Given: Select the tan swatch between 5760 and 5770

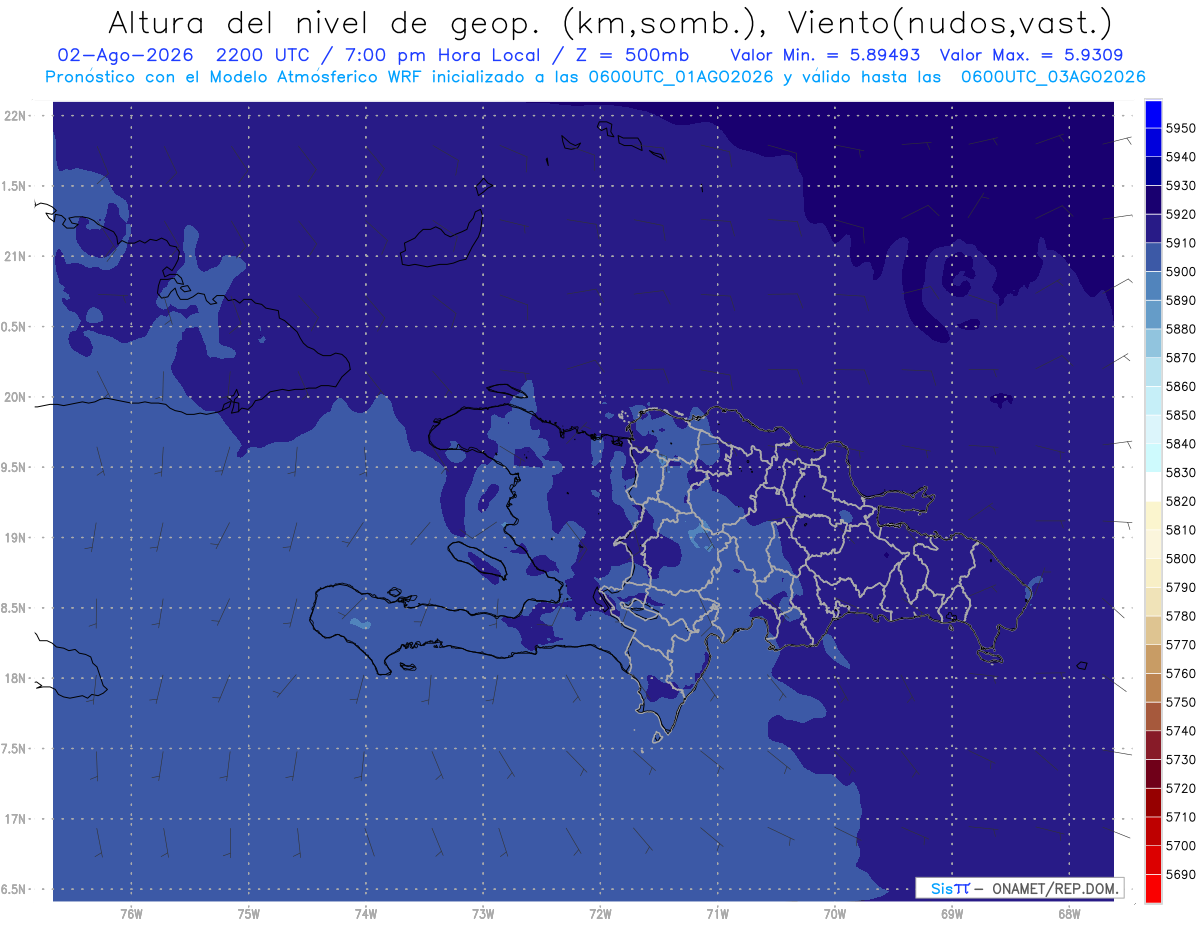Looking at the screenshot, I should pos(1152,658).
